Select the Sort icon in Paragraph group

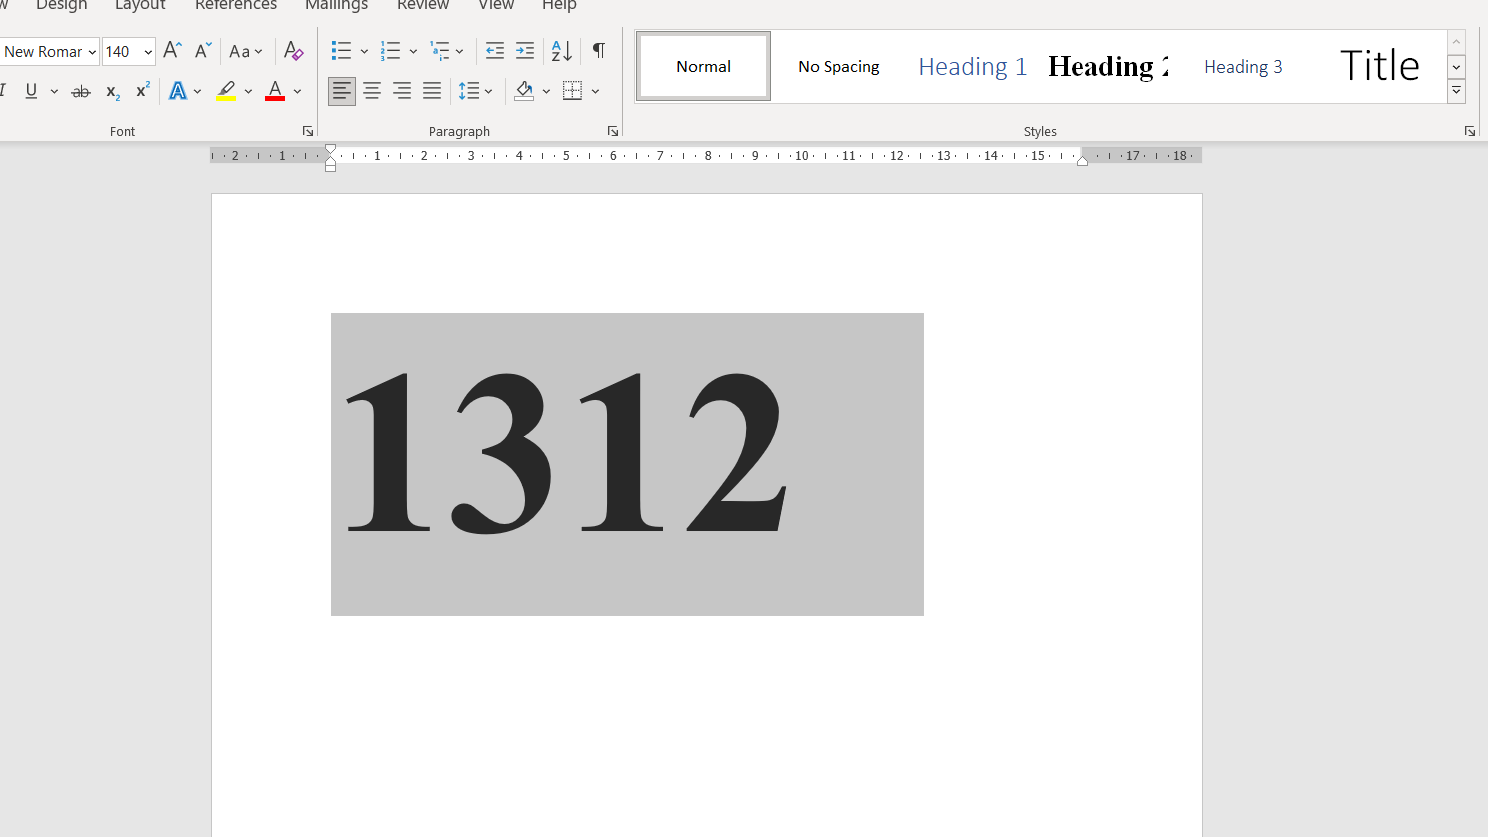[559, 50]
